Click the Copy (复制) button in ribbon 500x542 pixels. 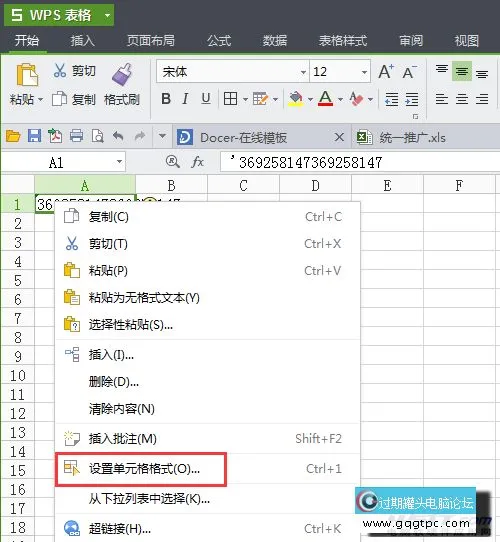click(73, 99)
